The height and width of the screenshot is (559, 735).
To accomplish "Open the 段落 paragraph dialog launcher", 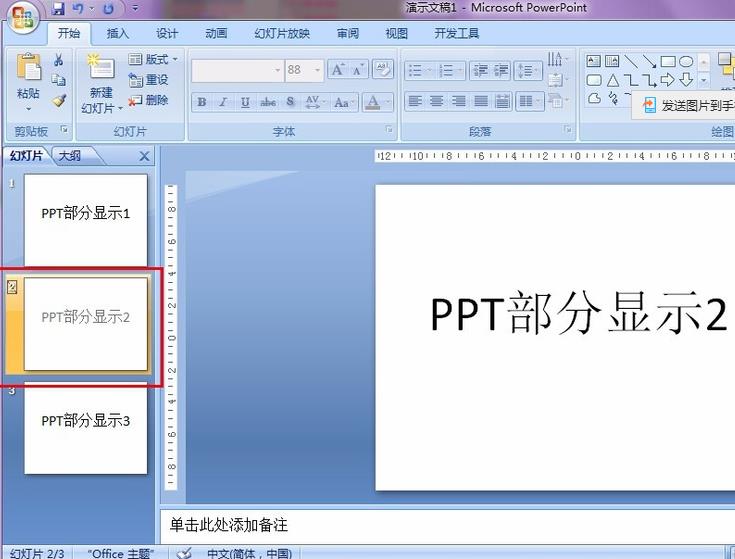I will (x=568, y=130).
